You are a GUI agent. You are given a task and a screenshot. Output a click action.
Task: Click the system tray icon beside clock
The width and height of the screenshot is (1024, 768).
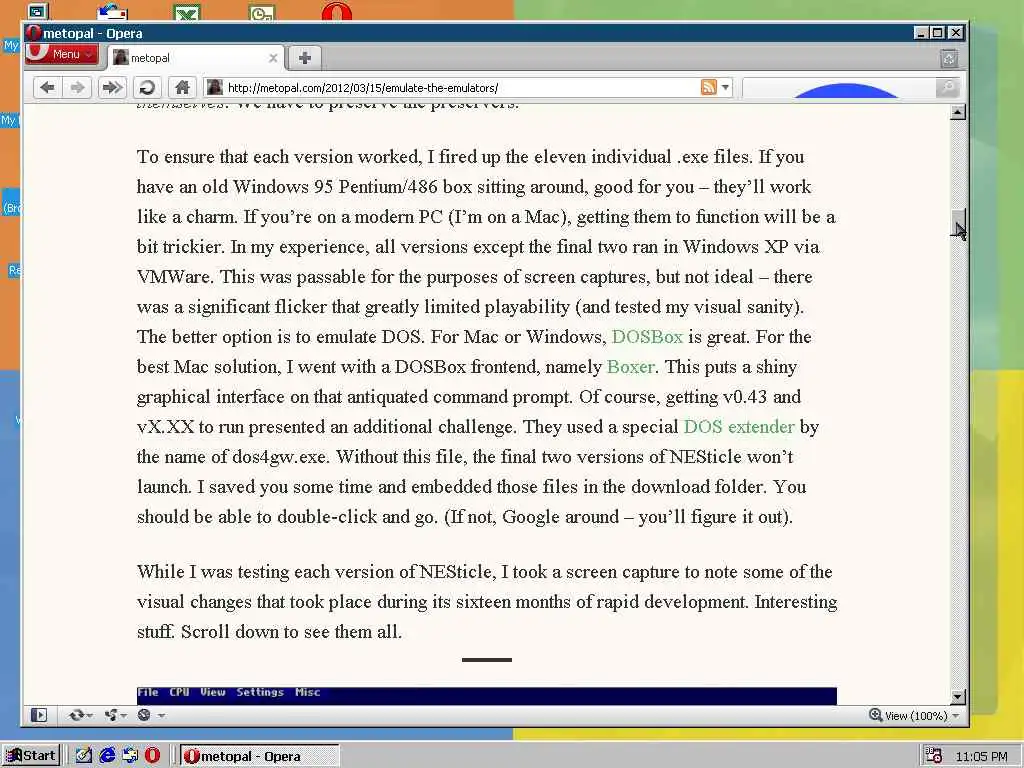933,756
